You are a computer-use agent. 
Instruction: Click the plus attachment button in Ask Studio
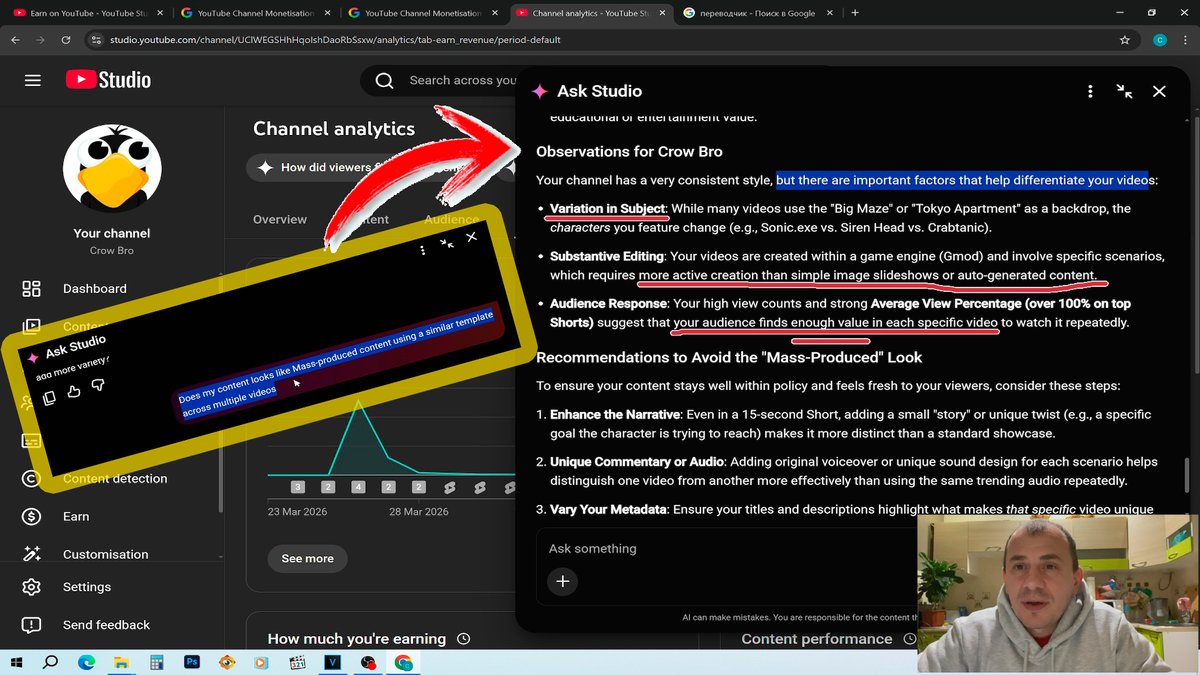pyautogui.click(x=562, y=581)
